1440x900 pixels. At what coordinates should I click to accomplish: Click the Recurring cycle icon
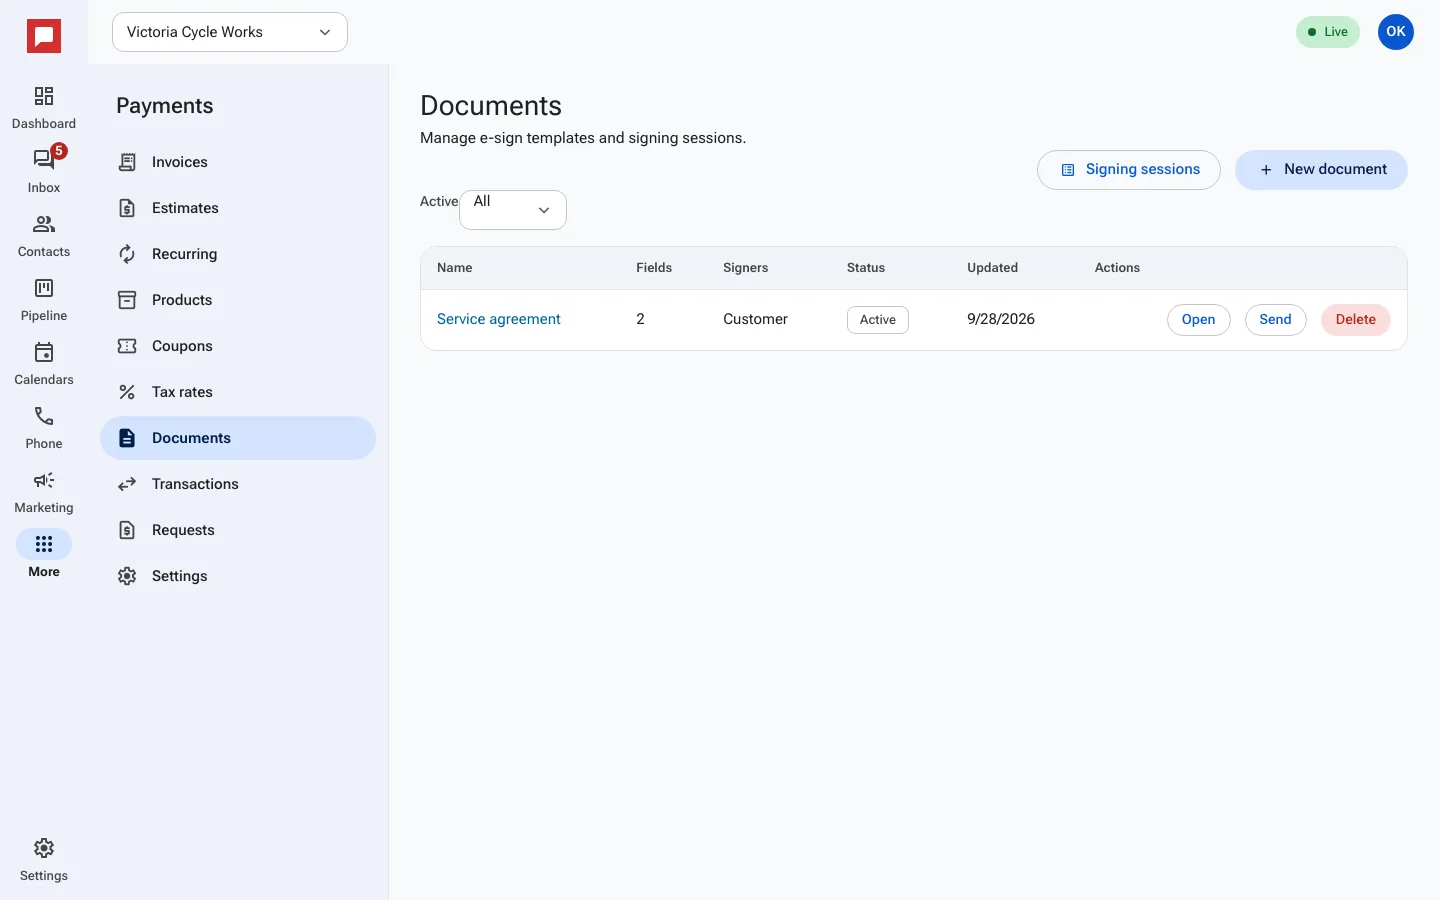point(127,254)
